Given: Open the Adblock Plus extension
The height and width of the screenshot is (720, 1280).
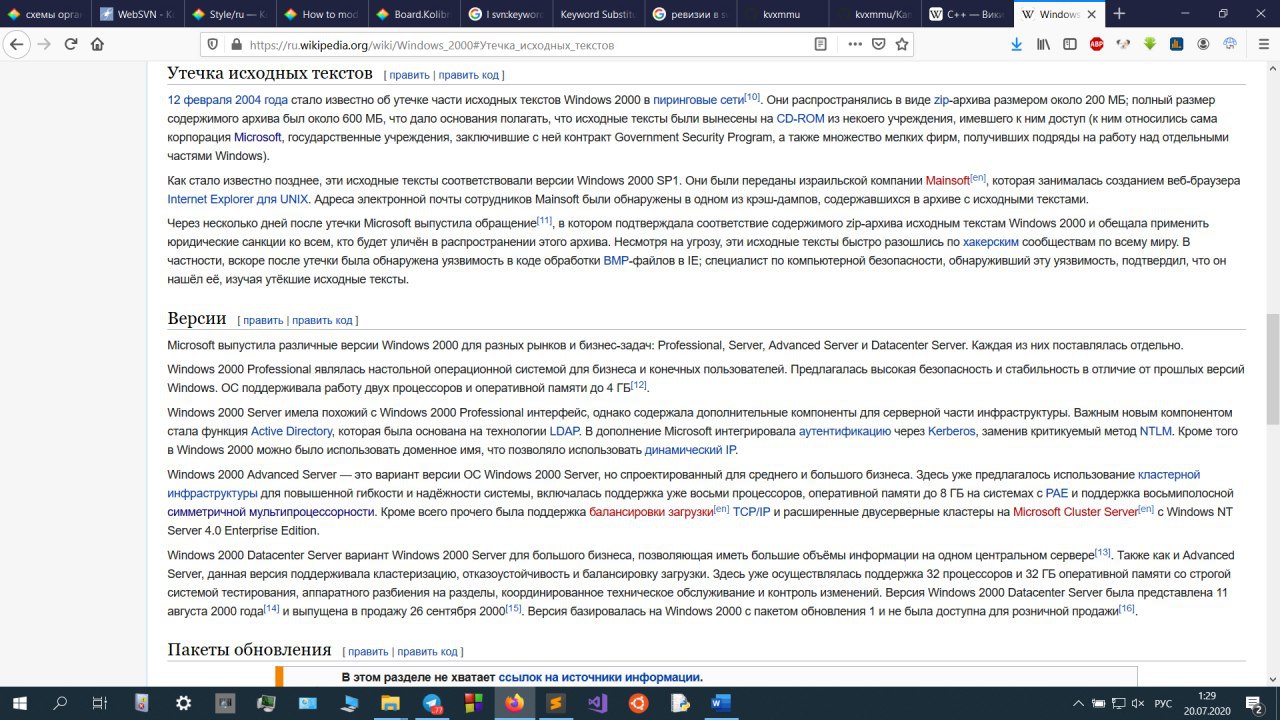Looking at the screenshot, I should click(x=1096, y=44).
